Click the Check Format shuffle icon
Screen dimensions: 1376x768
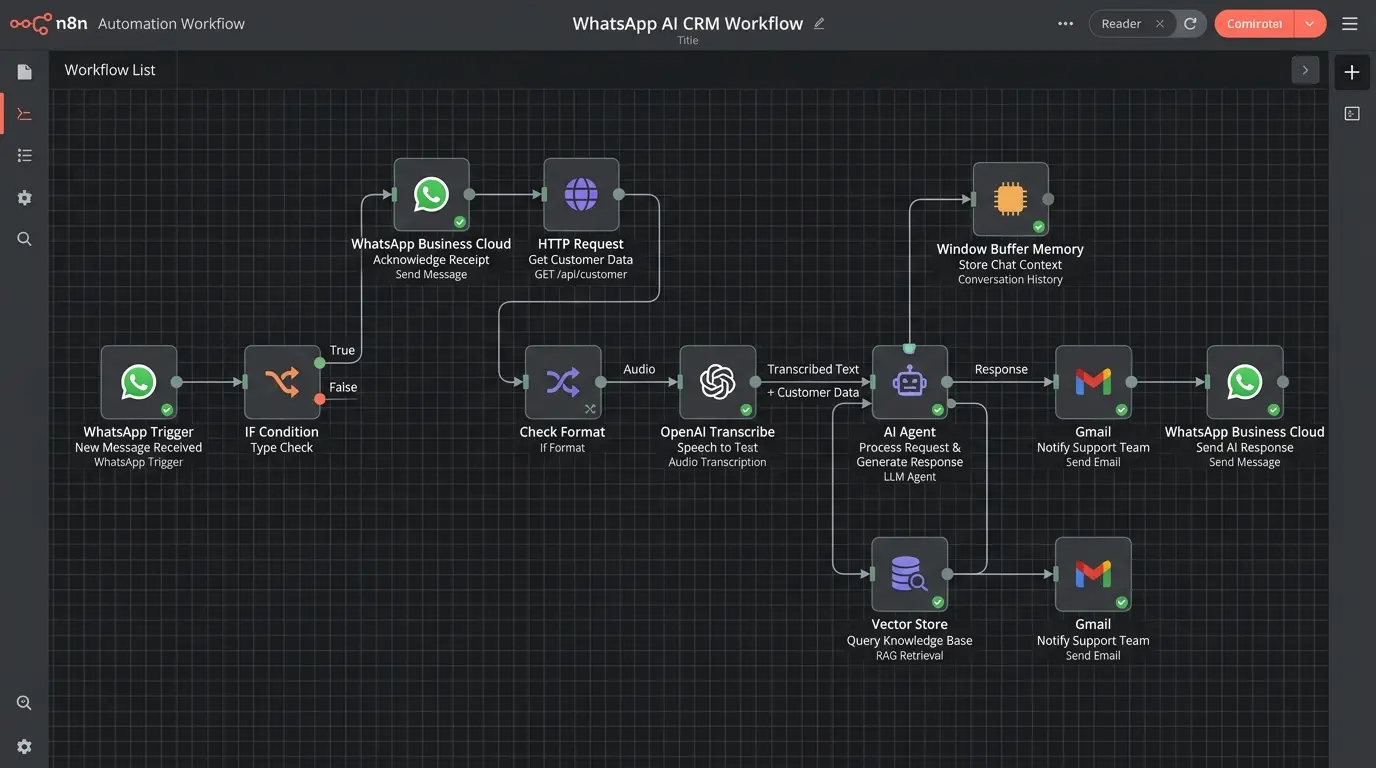563,380
